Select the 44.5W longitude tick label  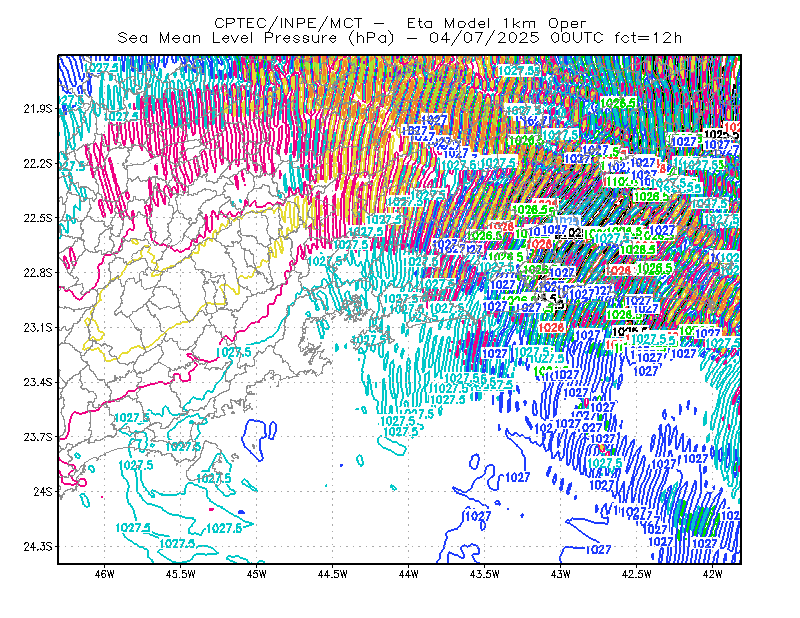pos(333,574)
